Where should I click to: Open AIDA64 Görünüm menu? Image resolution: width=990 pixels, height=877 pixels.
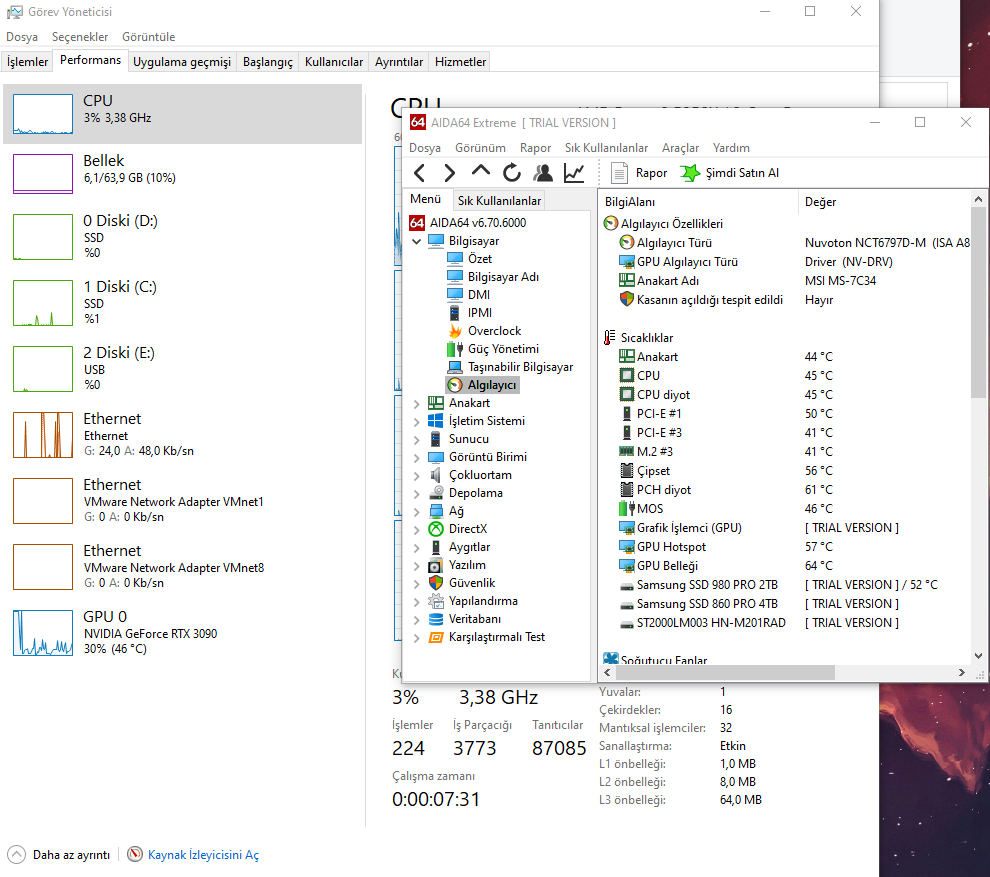click(x=480, y=148)
